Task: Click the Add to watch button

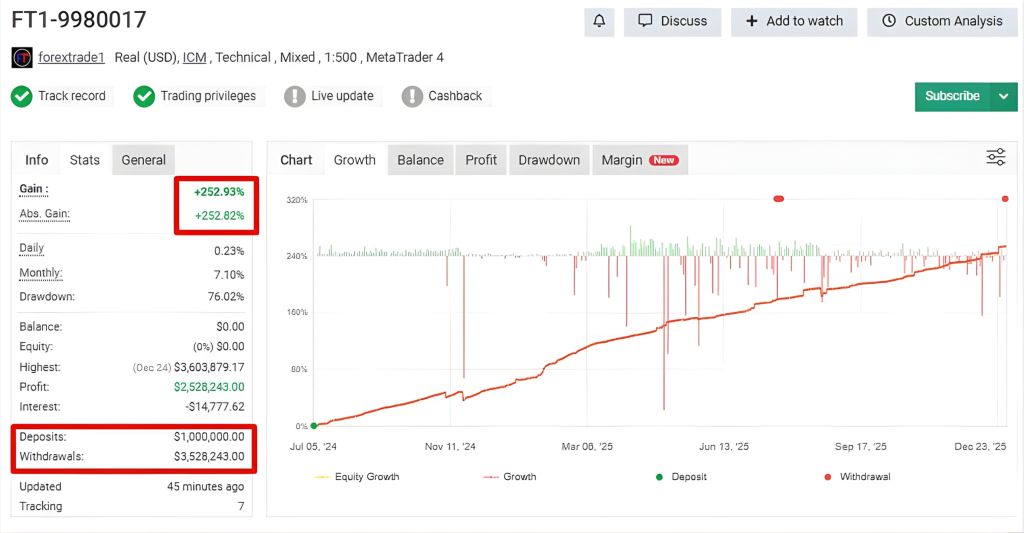Action: [x=794, y=21]
